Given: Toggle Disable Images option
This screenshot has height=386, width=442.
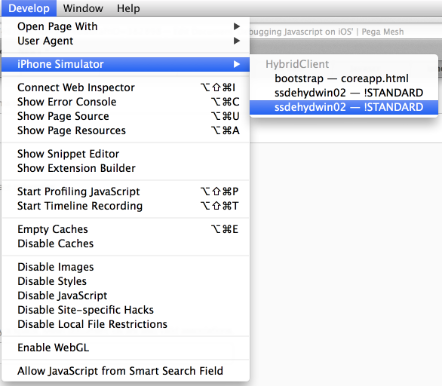Looking at the screenshot, I should (126, 267).
